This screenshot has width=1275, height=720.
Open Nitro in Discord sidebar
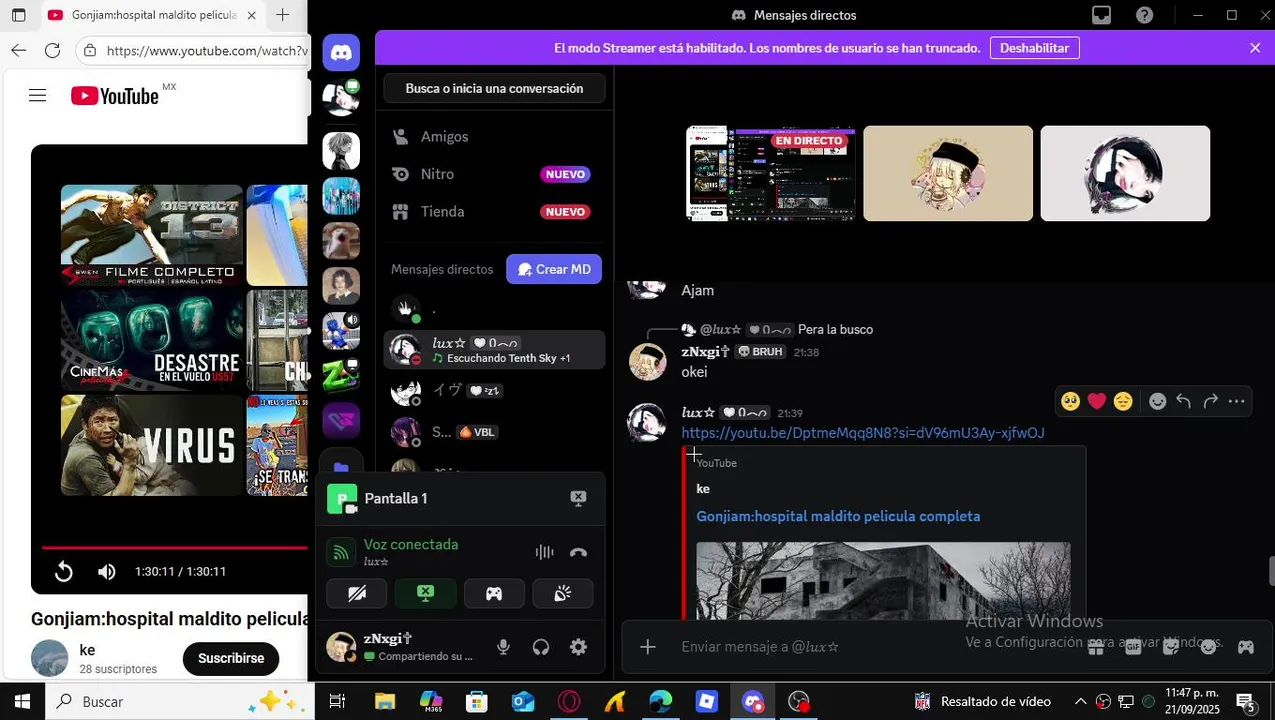click(494, 174)
